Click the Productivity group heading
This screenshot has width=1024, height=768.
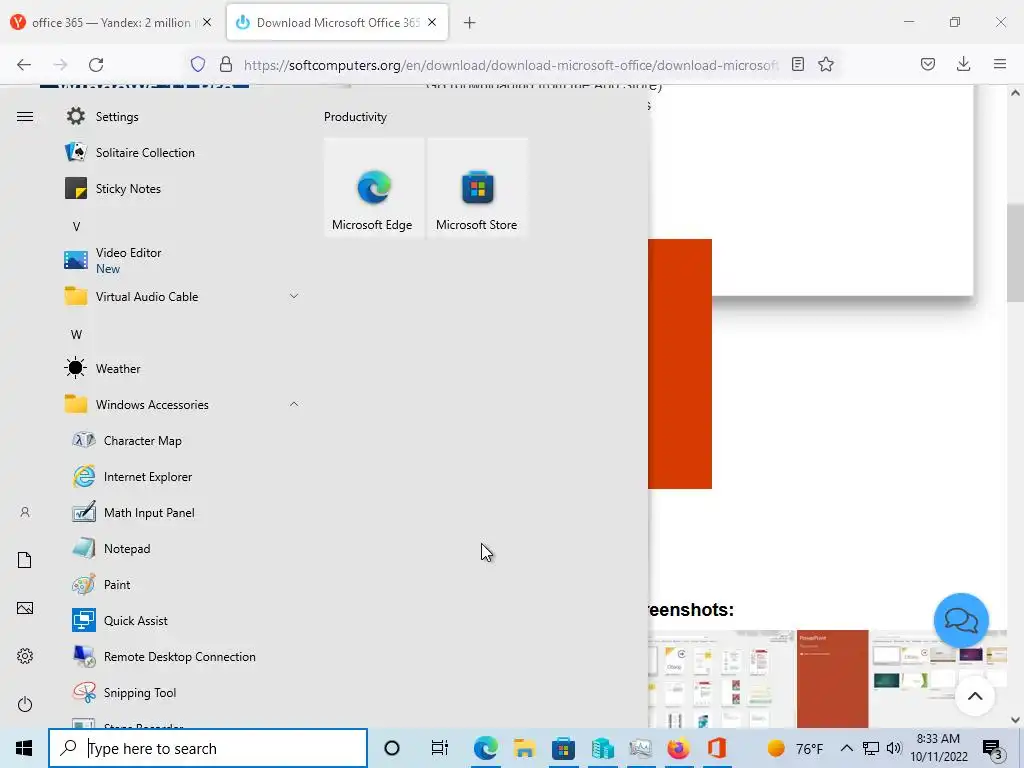pos(355,117)
